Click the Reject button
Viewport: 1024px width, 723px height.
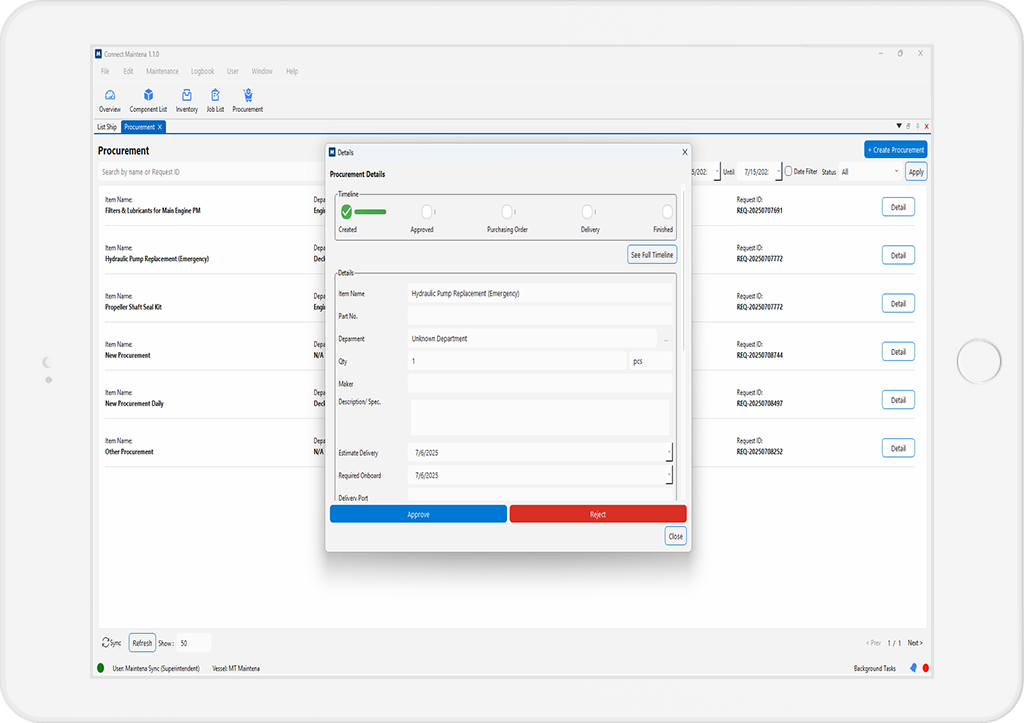[598, 515]
